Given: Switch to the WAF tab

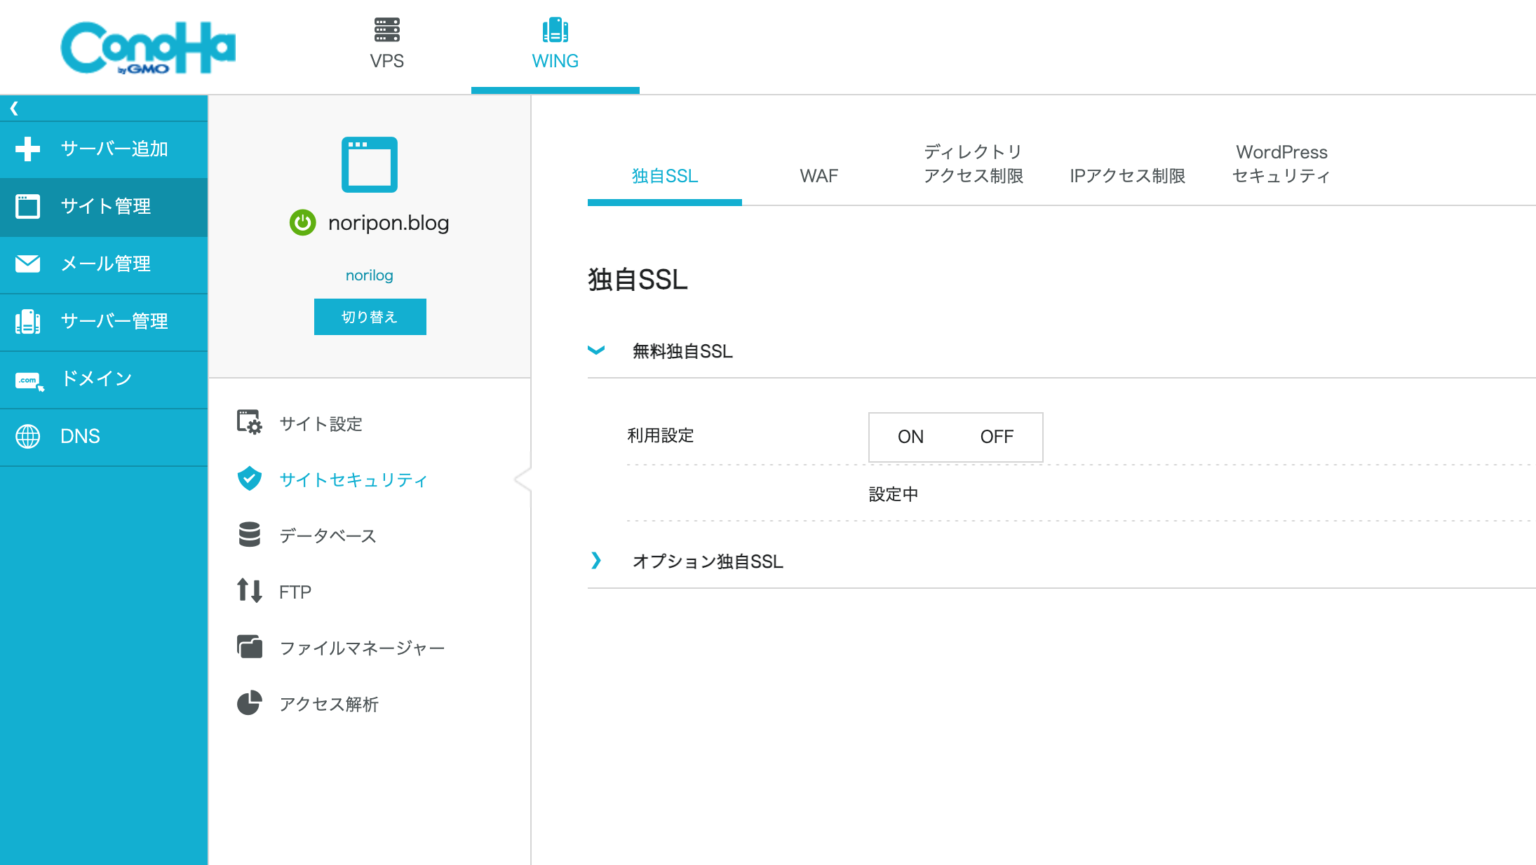Looking at the screenshot, I should coord(818,175).
